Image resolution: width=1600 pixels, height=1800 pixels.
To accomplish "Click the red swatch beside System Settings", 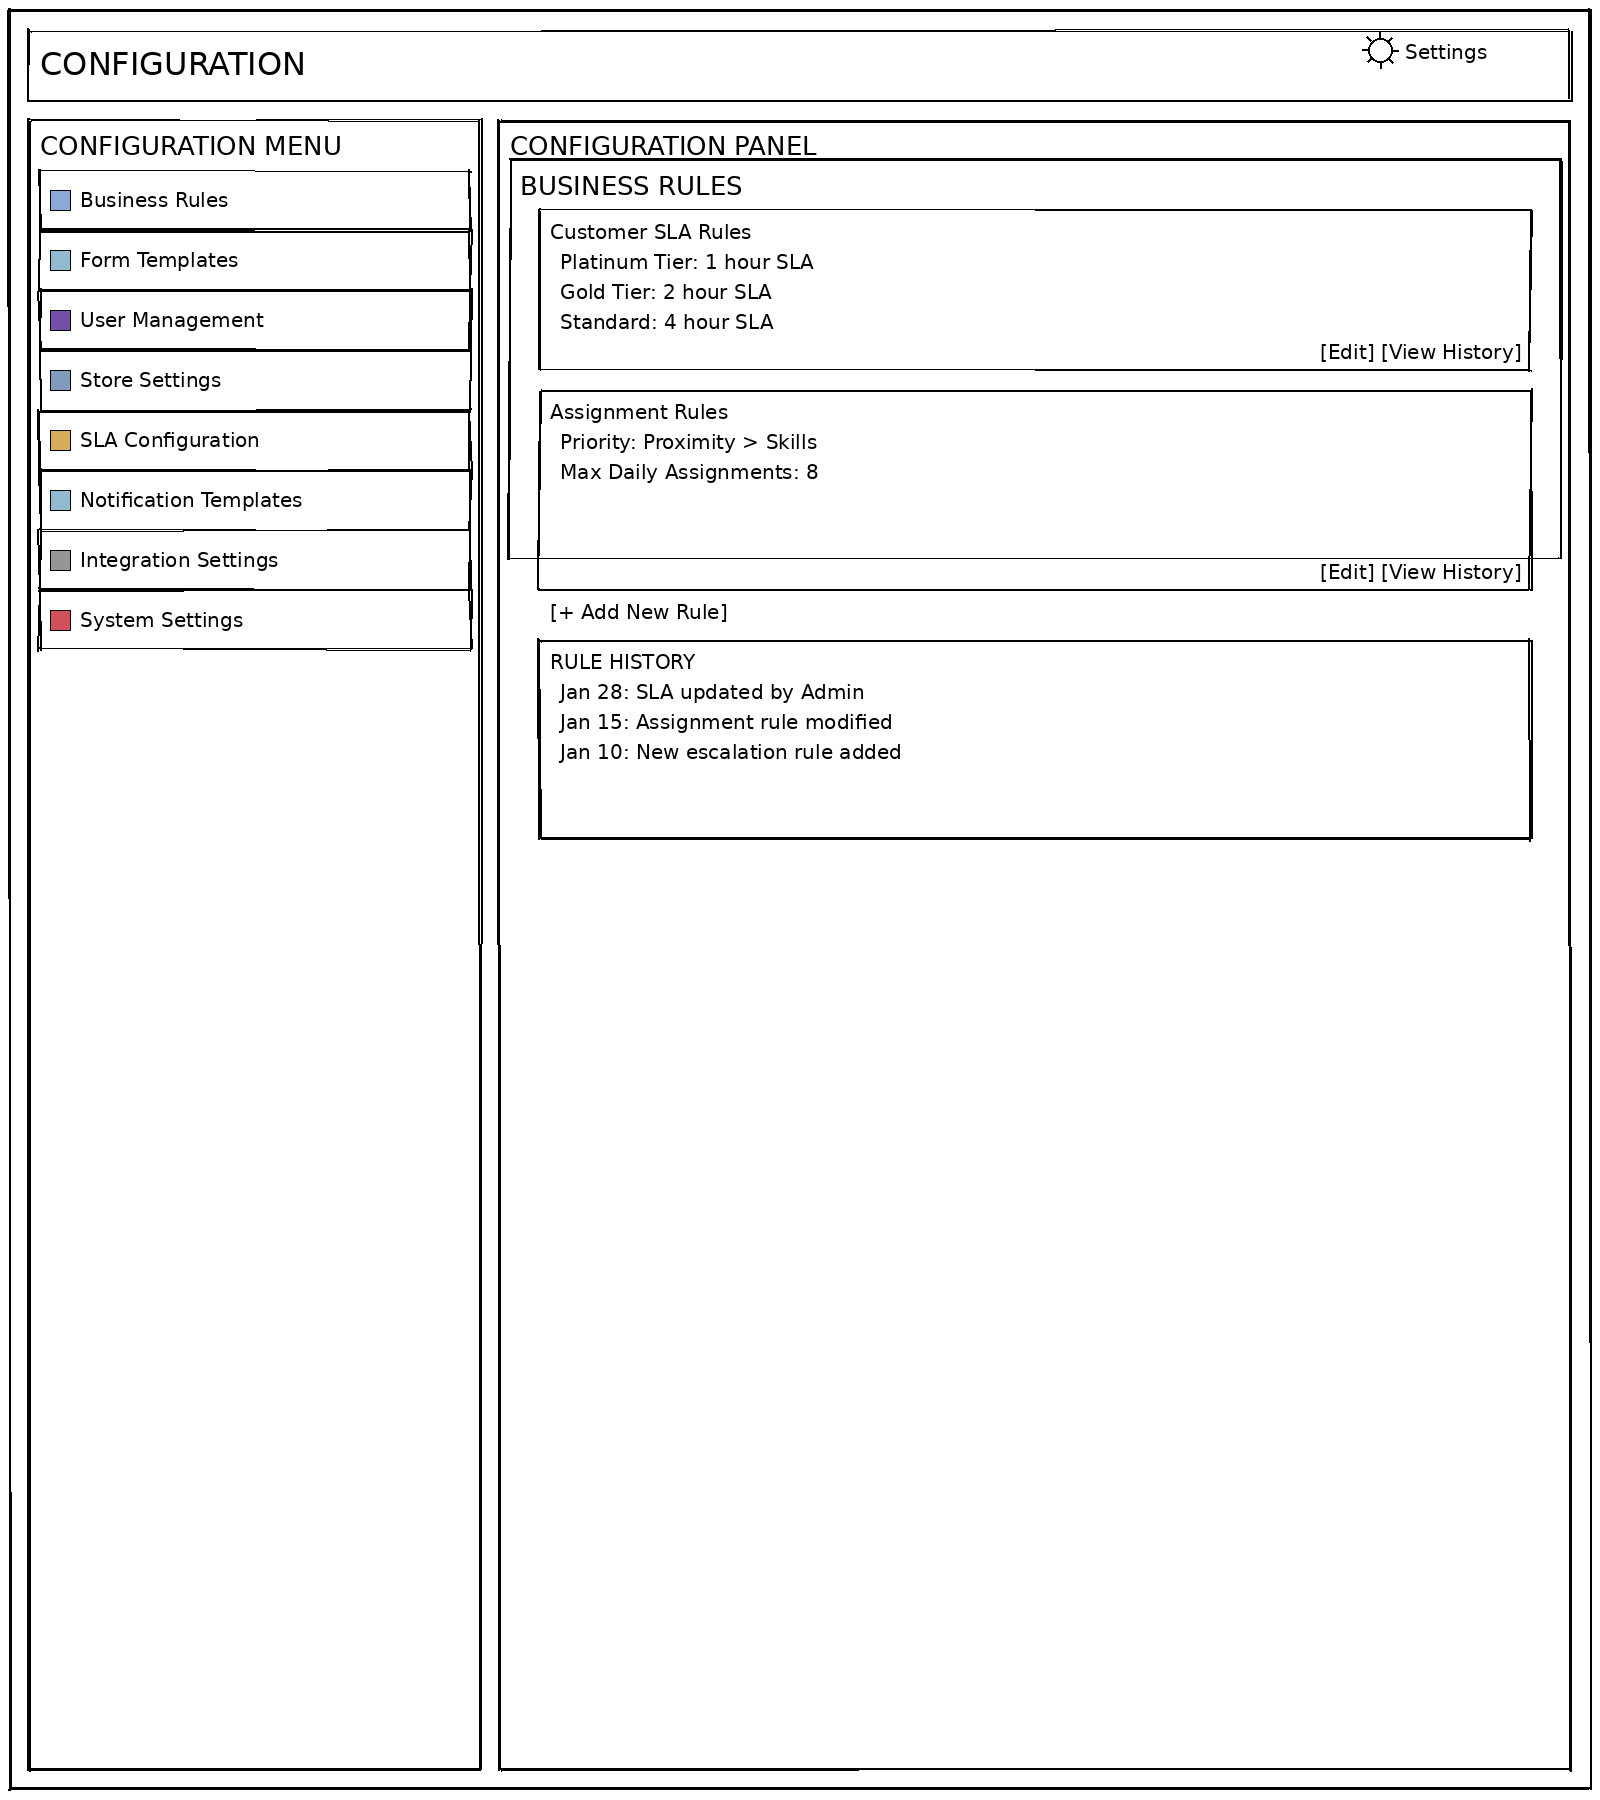I will pos(60,620).
